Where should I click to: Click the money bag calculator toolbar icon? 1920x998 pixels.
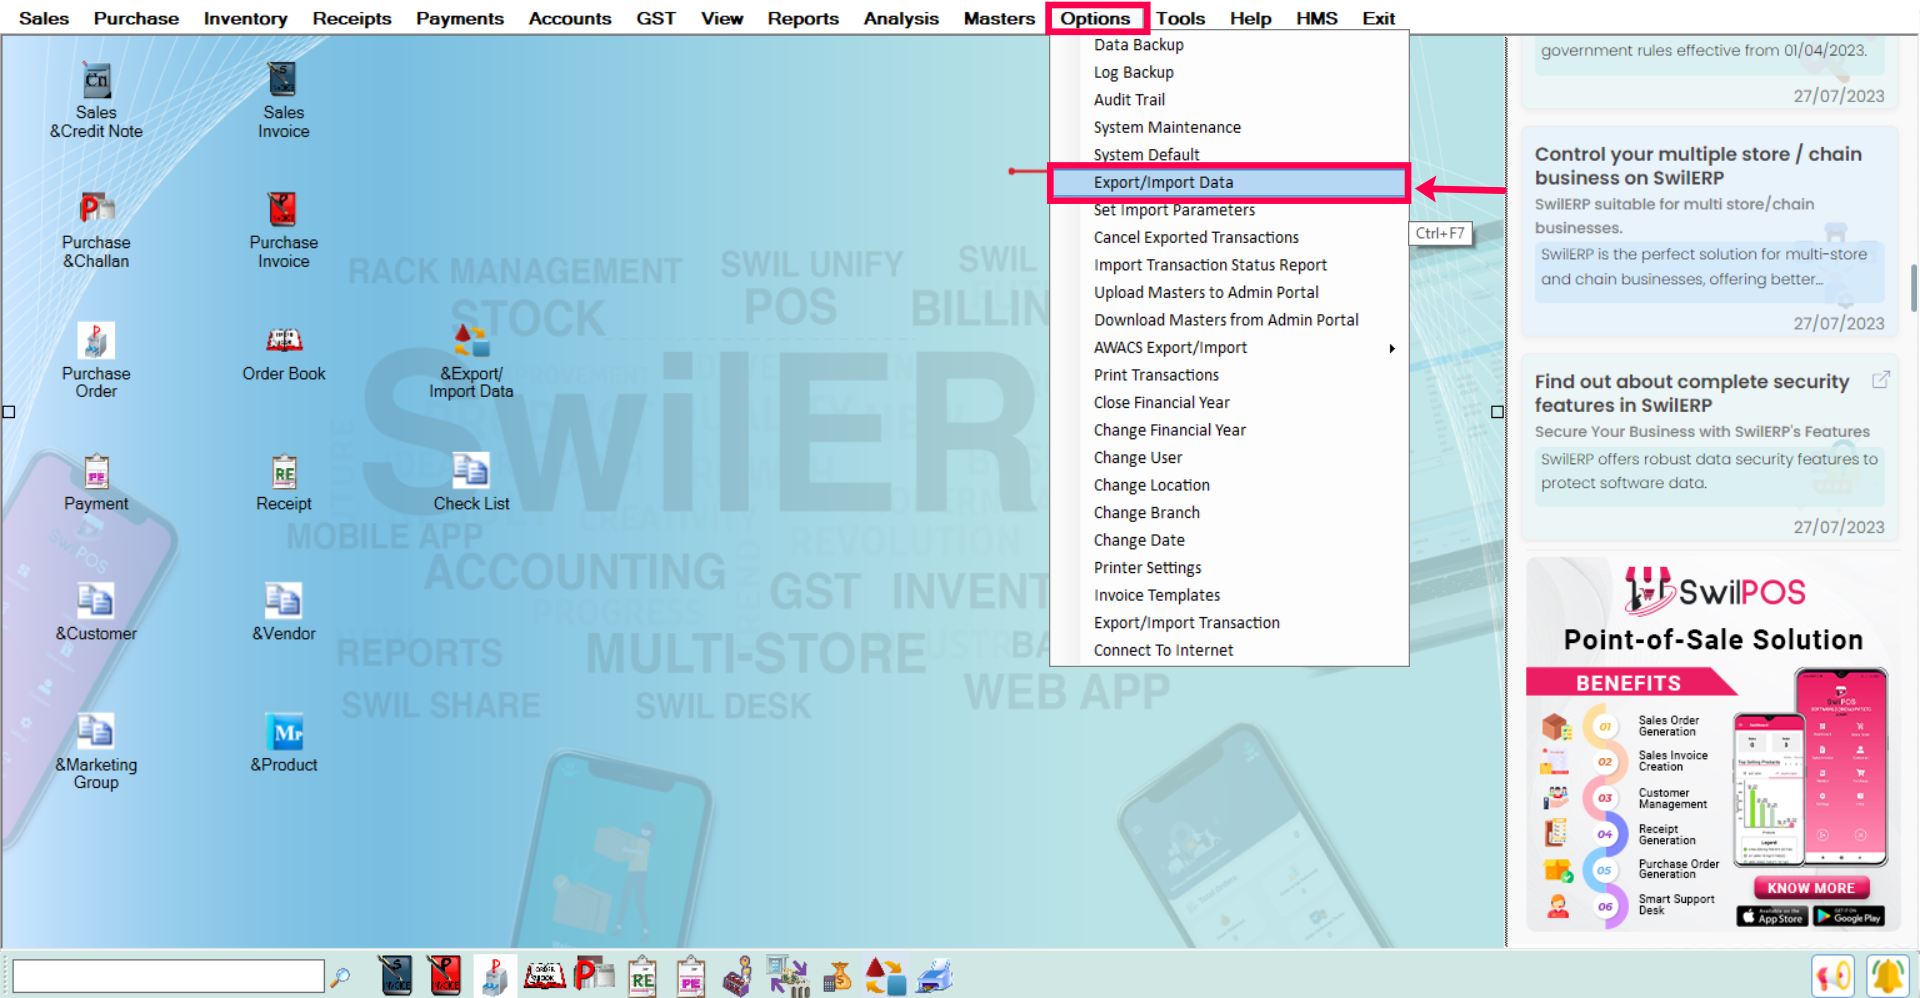click(x=837, y=975)
